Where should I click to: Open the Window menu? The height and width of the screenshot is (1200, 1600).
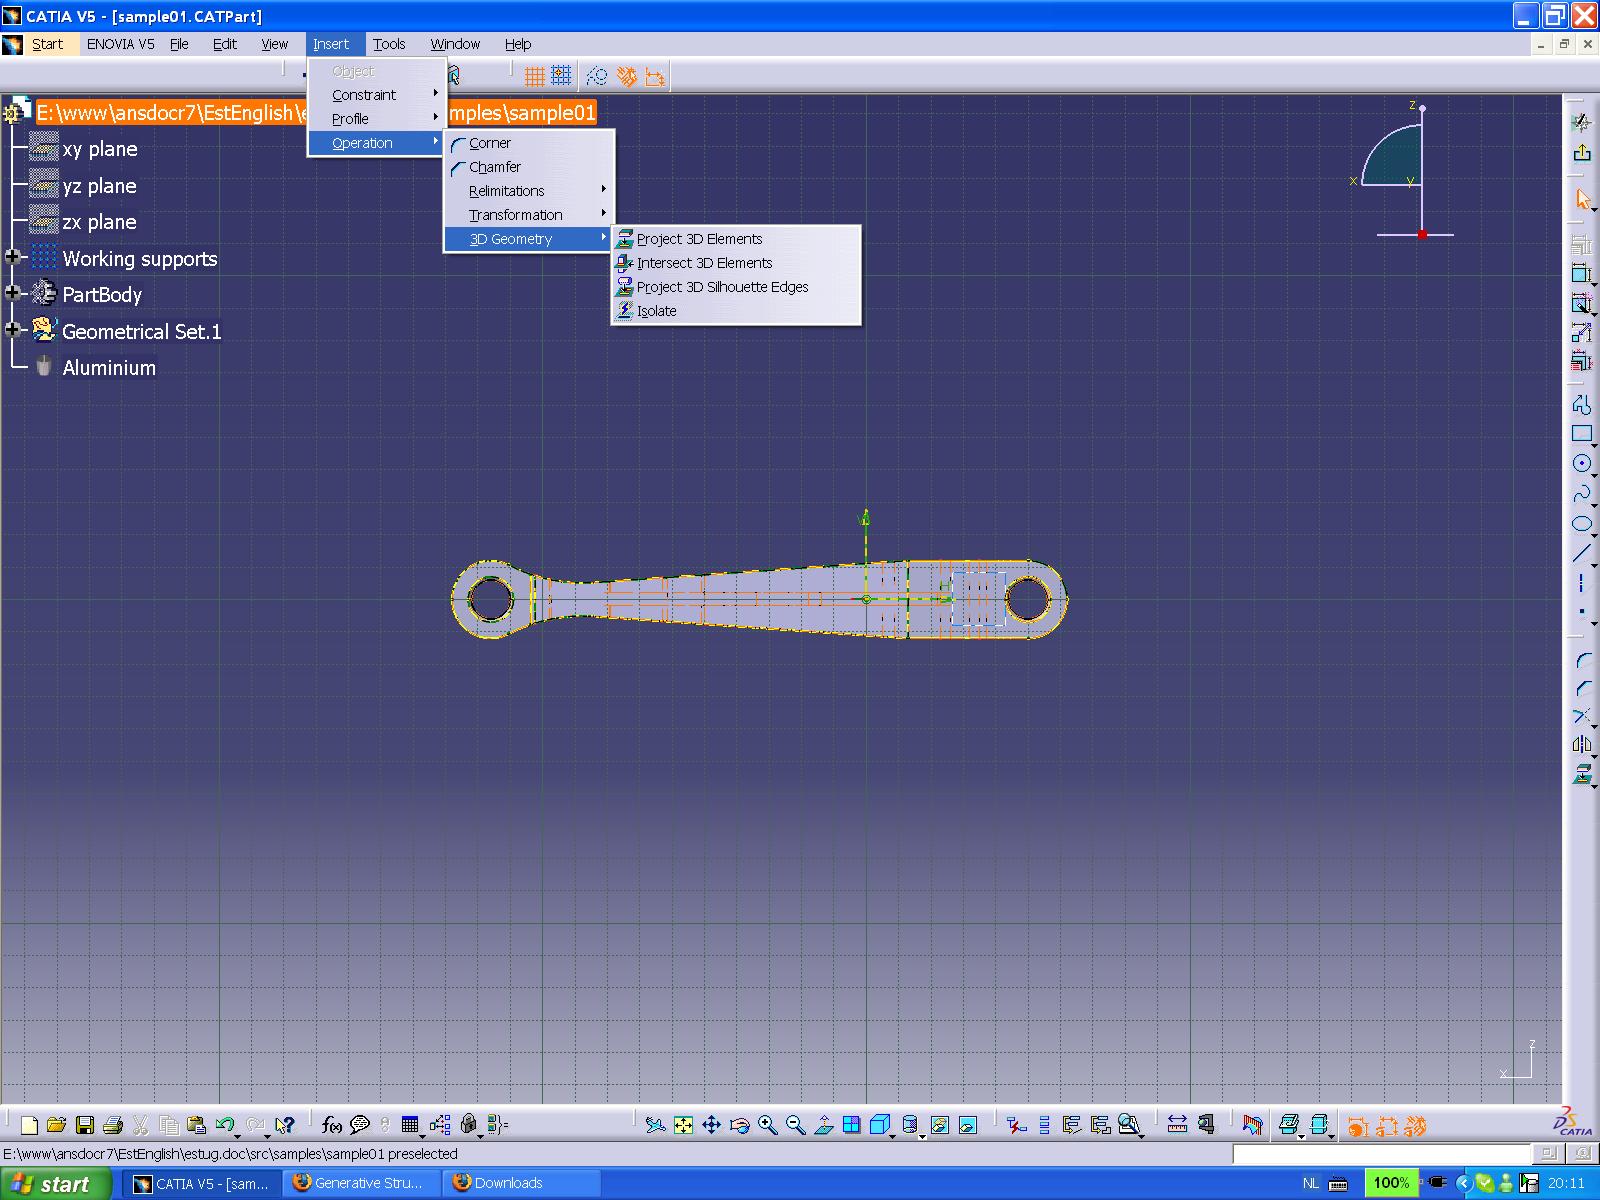click(x=455, y=44)
